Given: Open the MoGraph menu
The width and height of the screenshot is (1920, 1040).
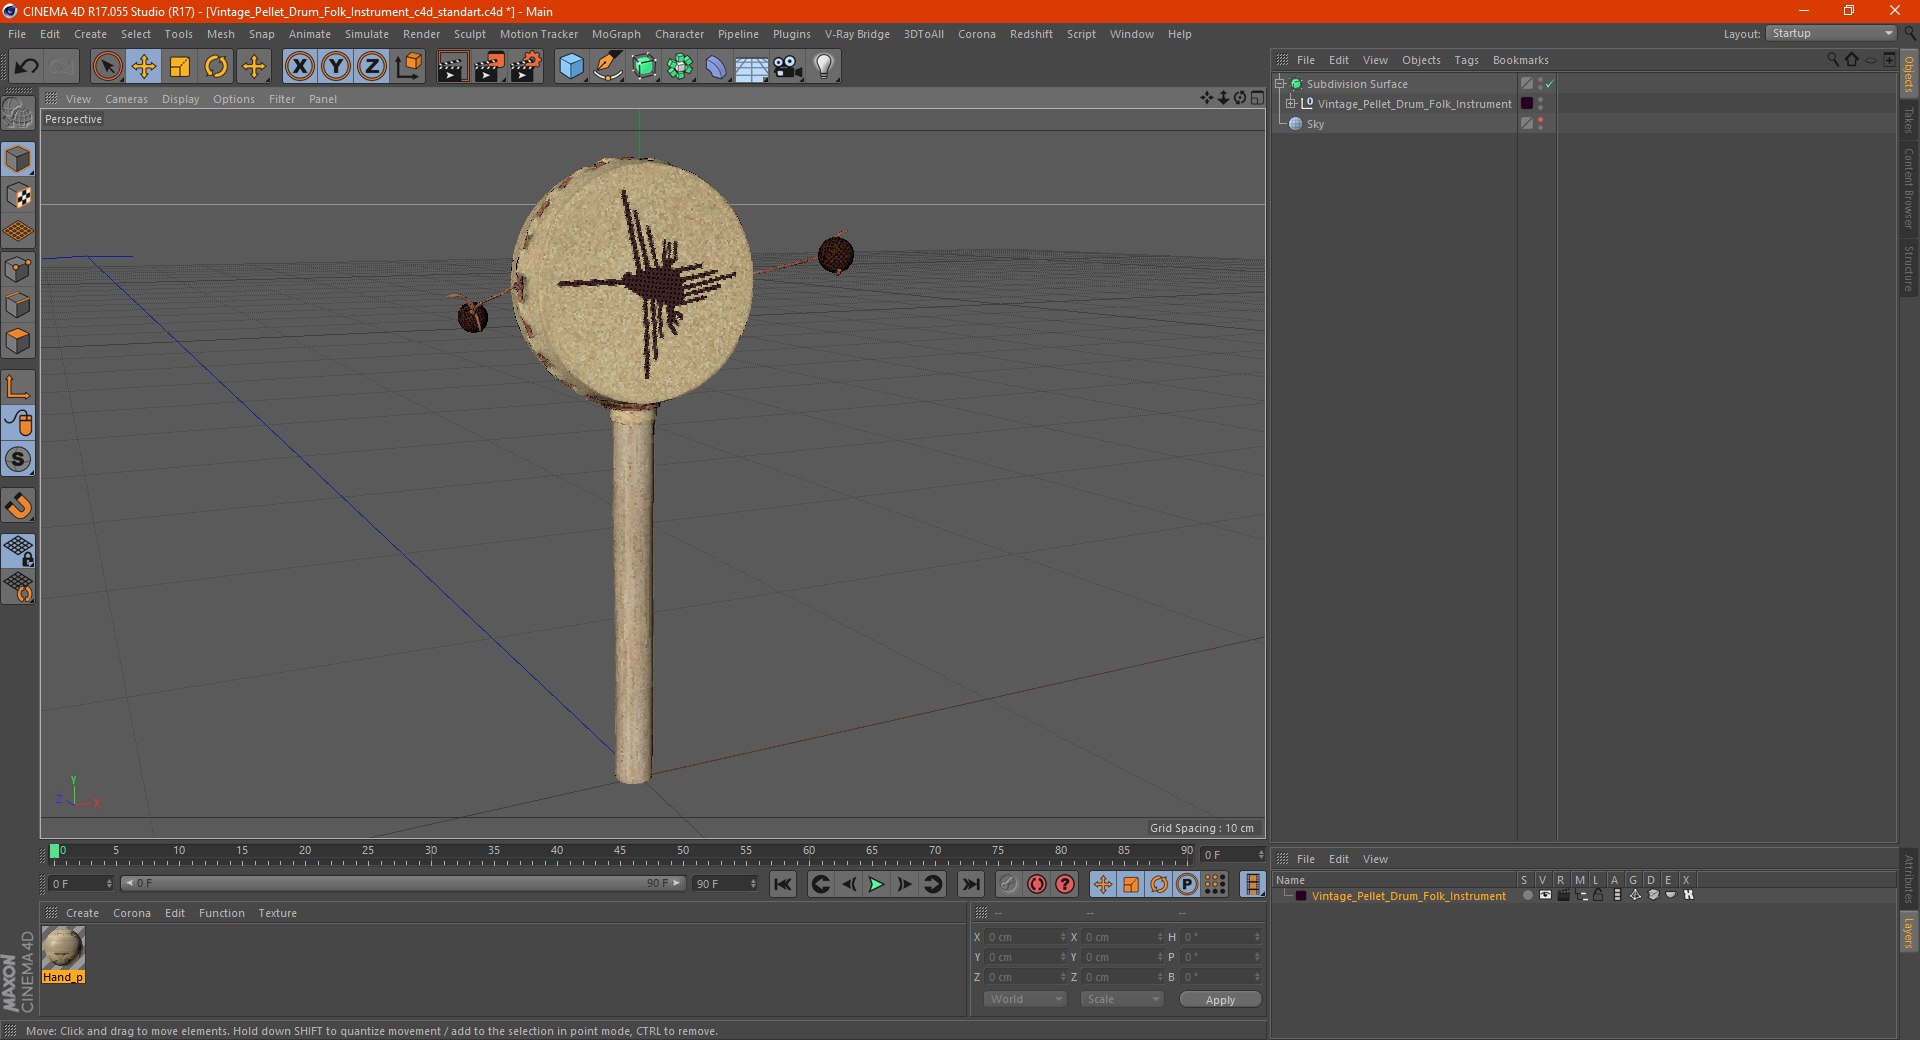Looking at the screenshot, I should 616,34.
